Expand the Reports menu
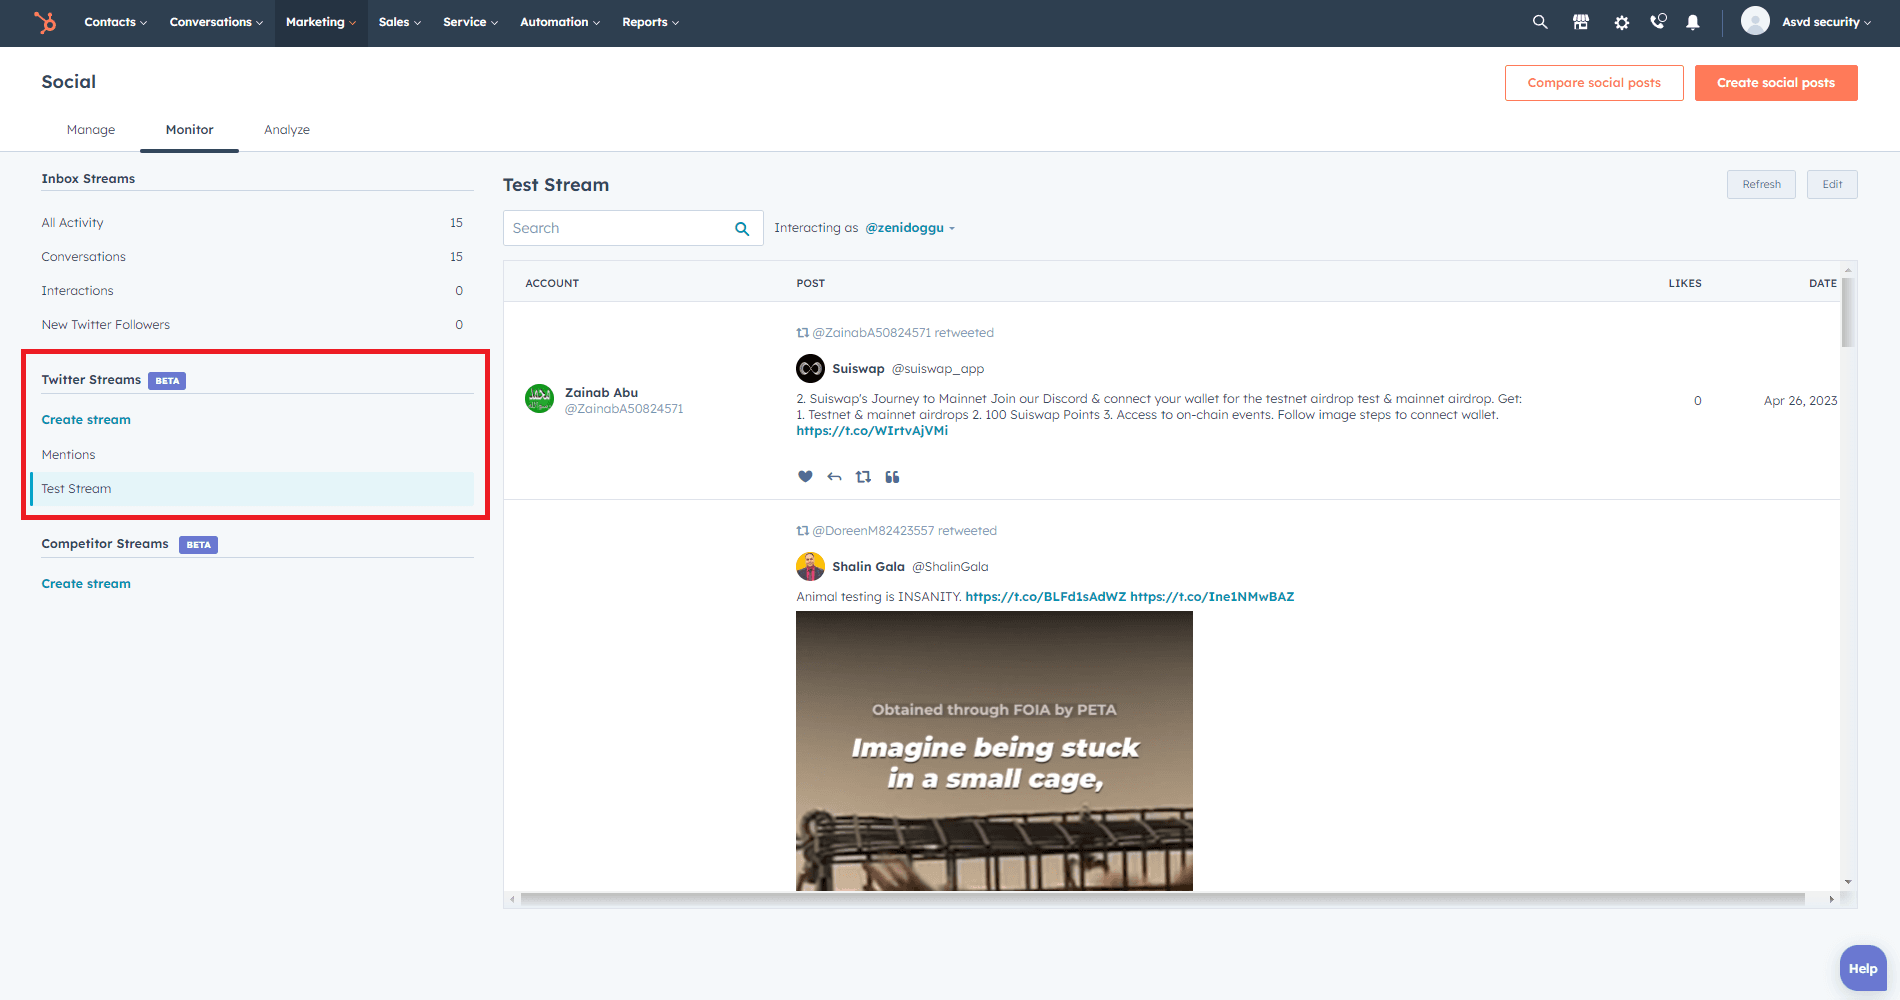This screenshot has height=1000, width=1900. point(650,22)
